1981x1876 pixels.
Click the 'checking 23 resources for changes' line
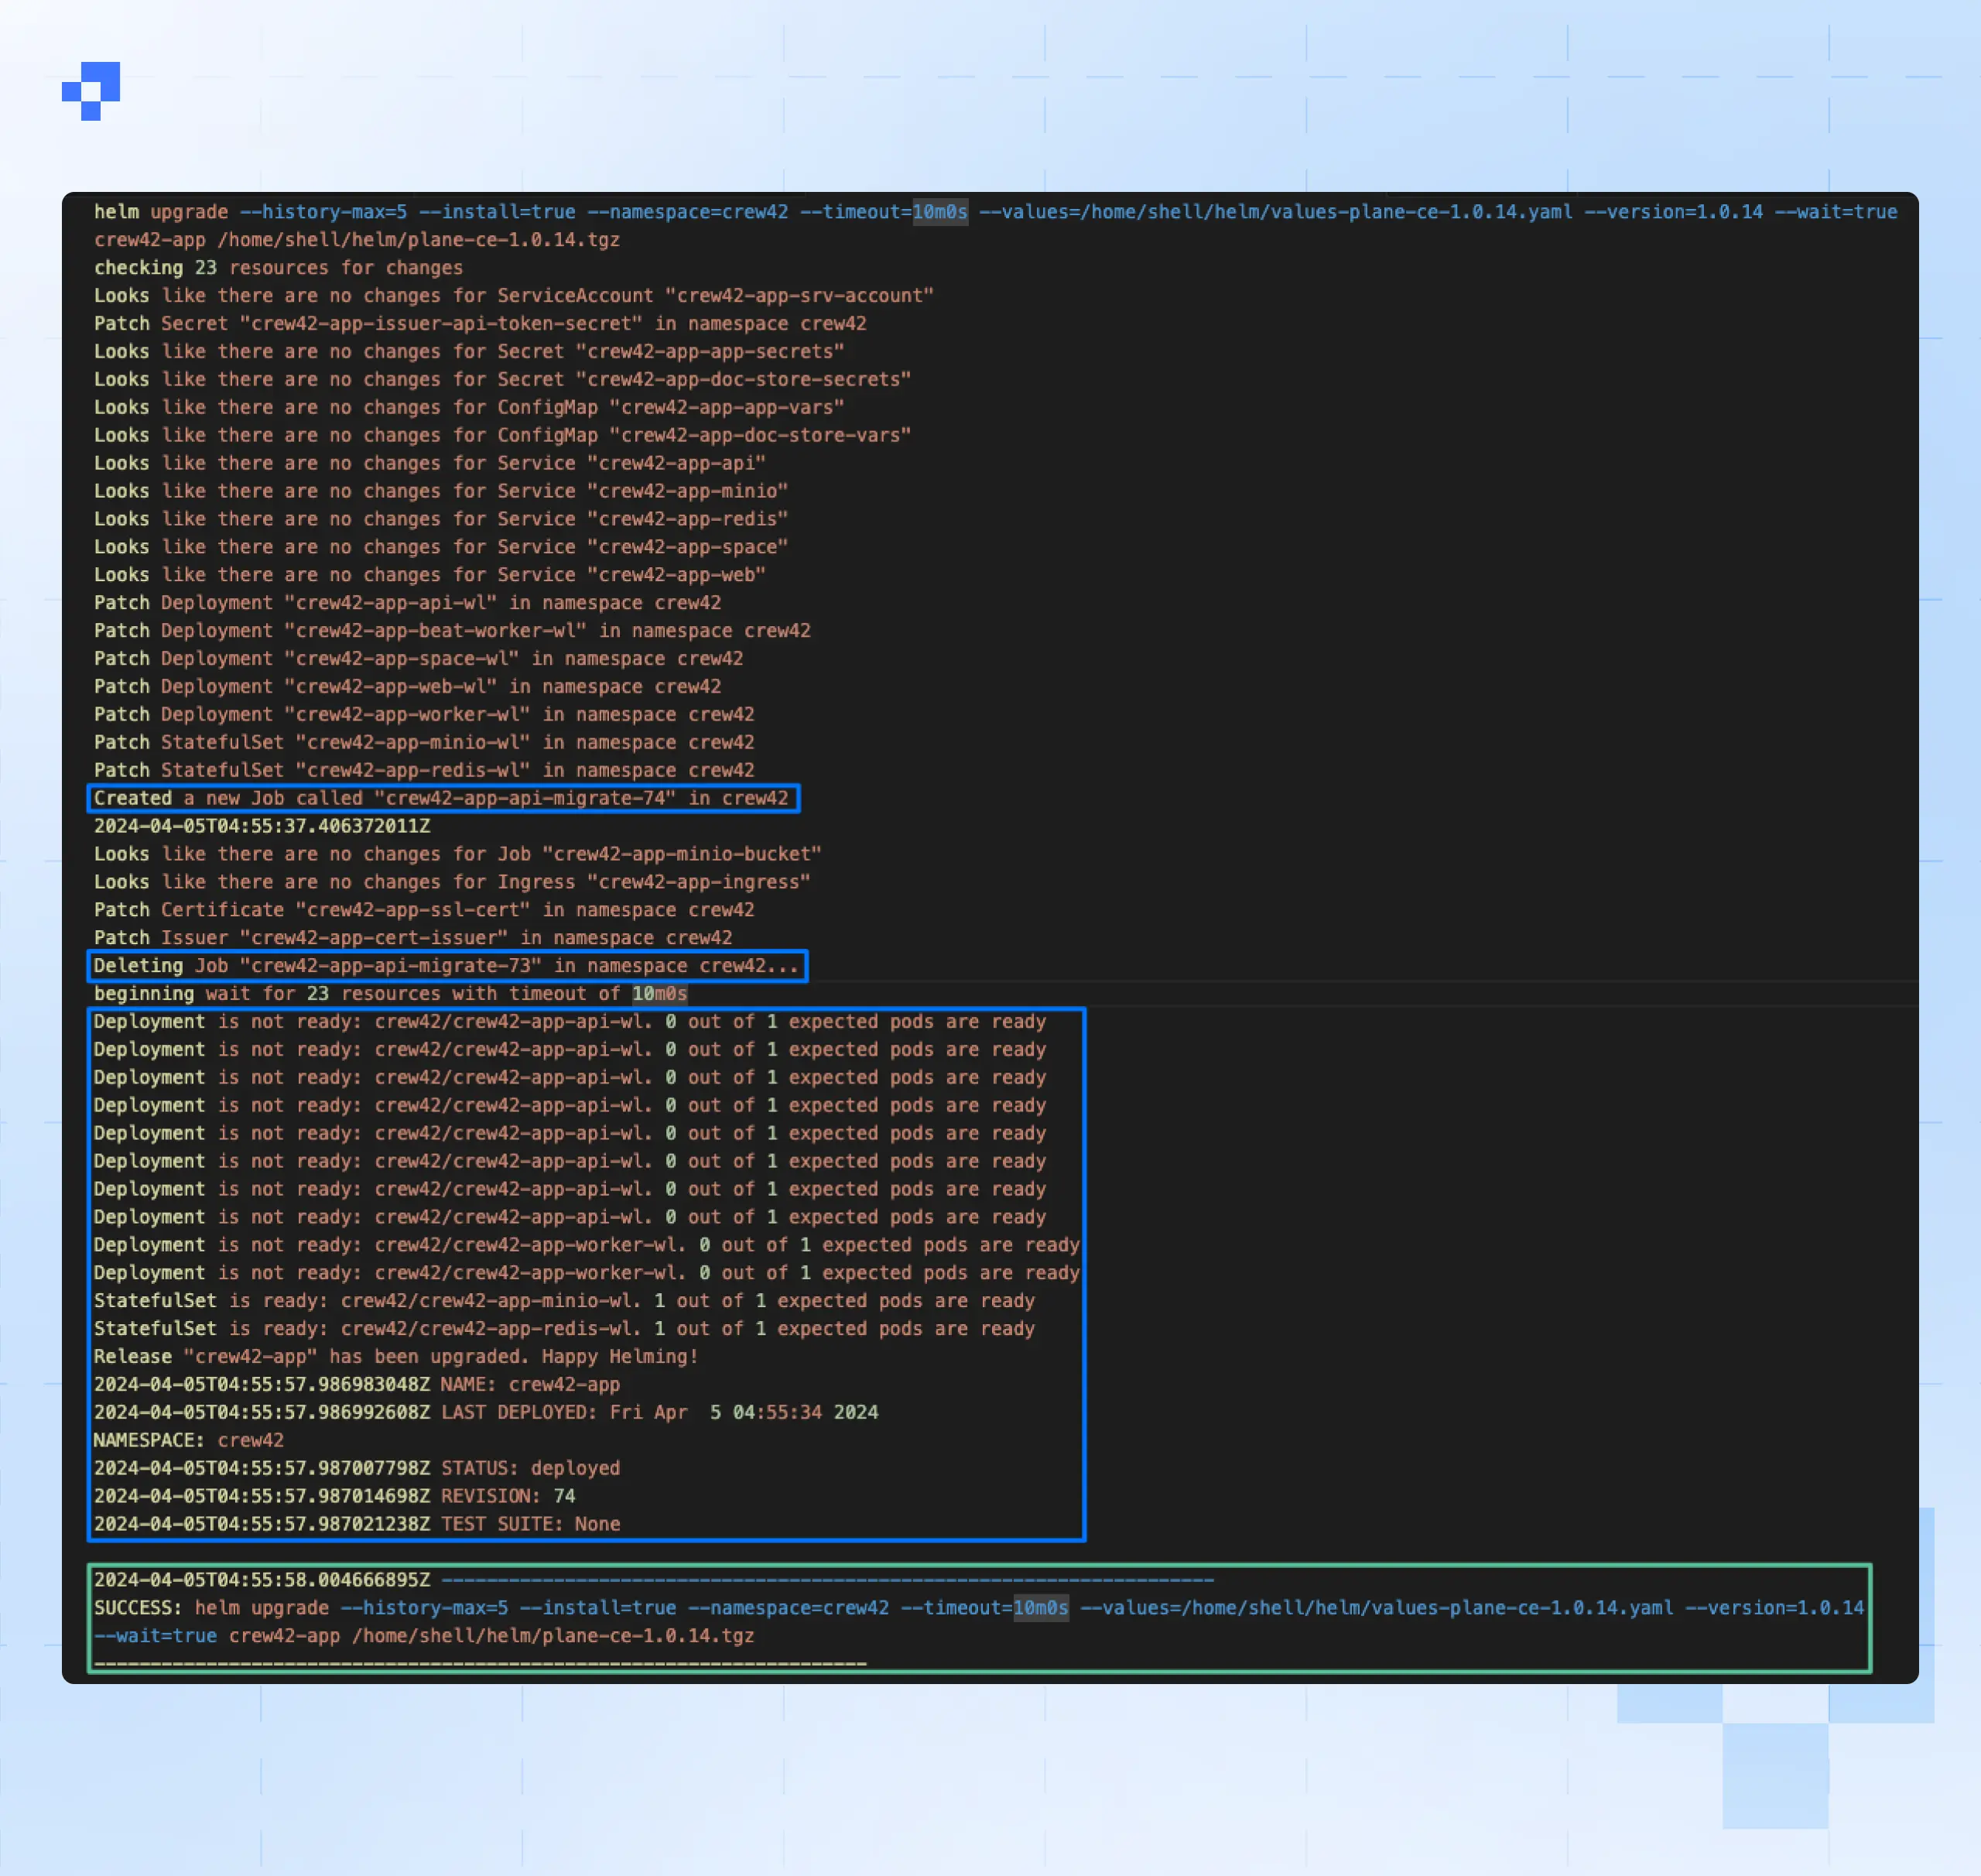click(278, 268)
